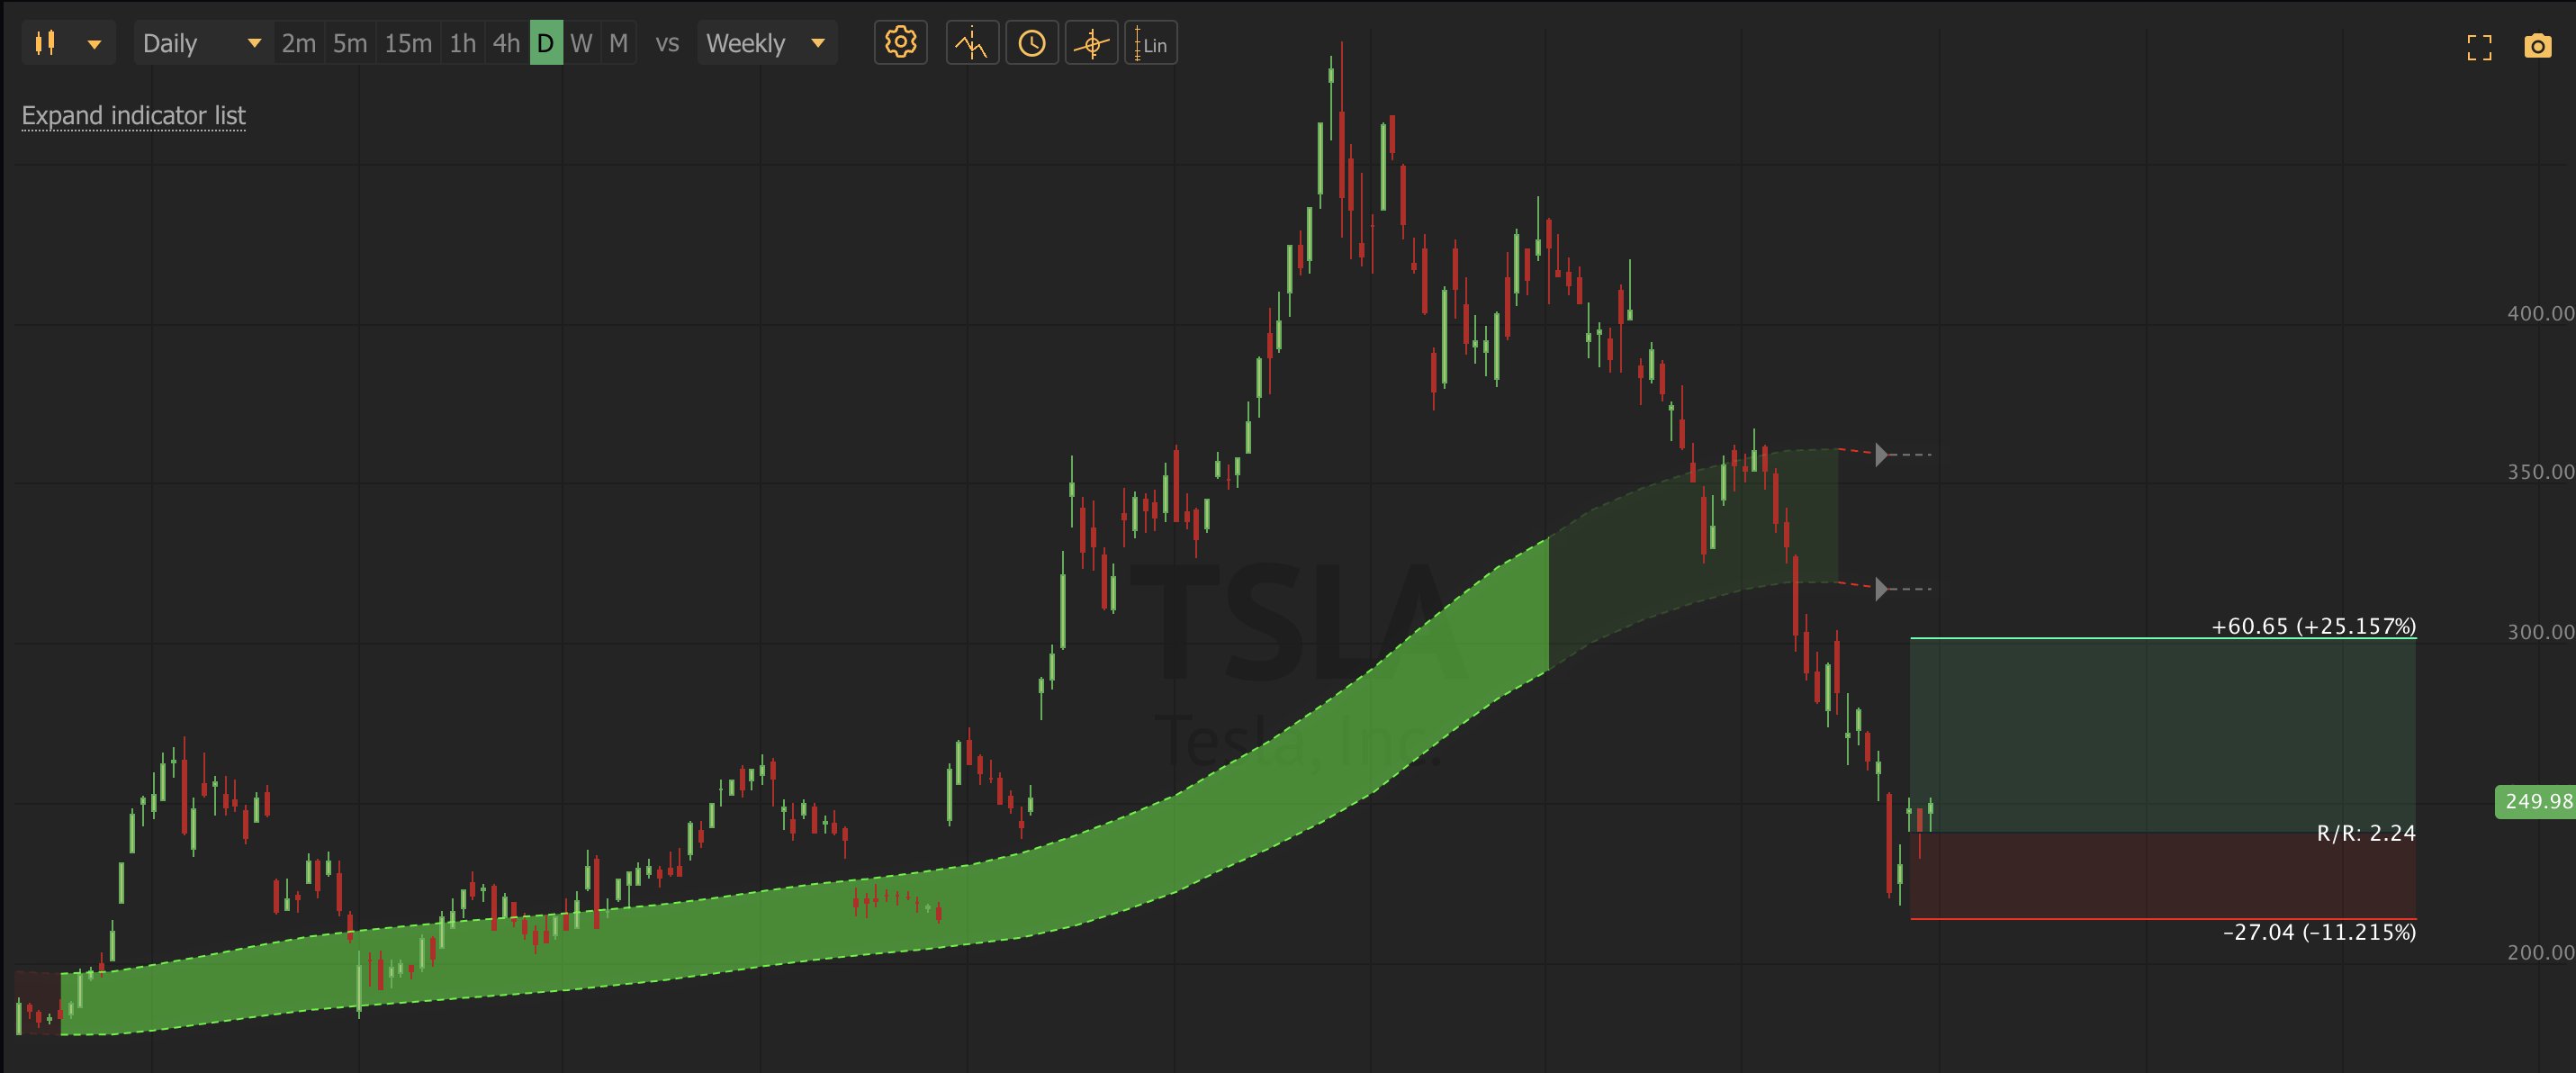Choose the 1h timeframe
The width and height of the screenshot is (2576, 1073).
click(463, 43)
